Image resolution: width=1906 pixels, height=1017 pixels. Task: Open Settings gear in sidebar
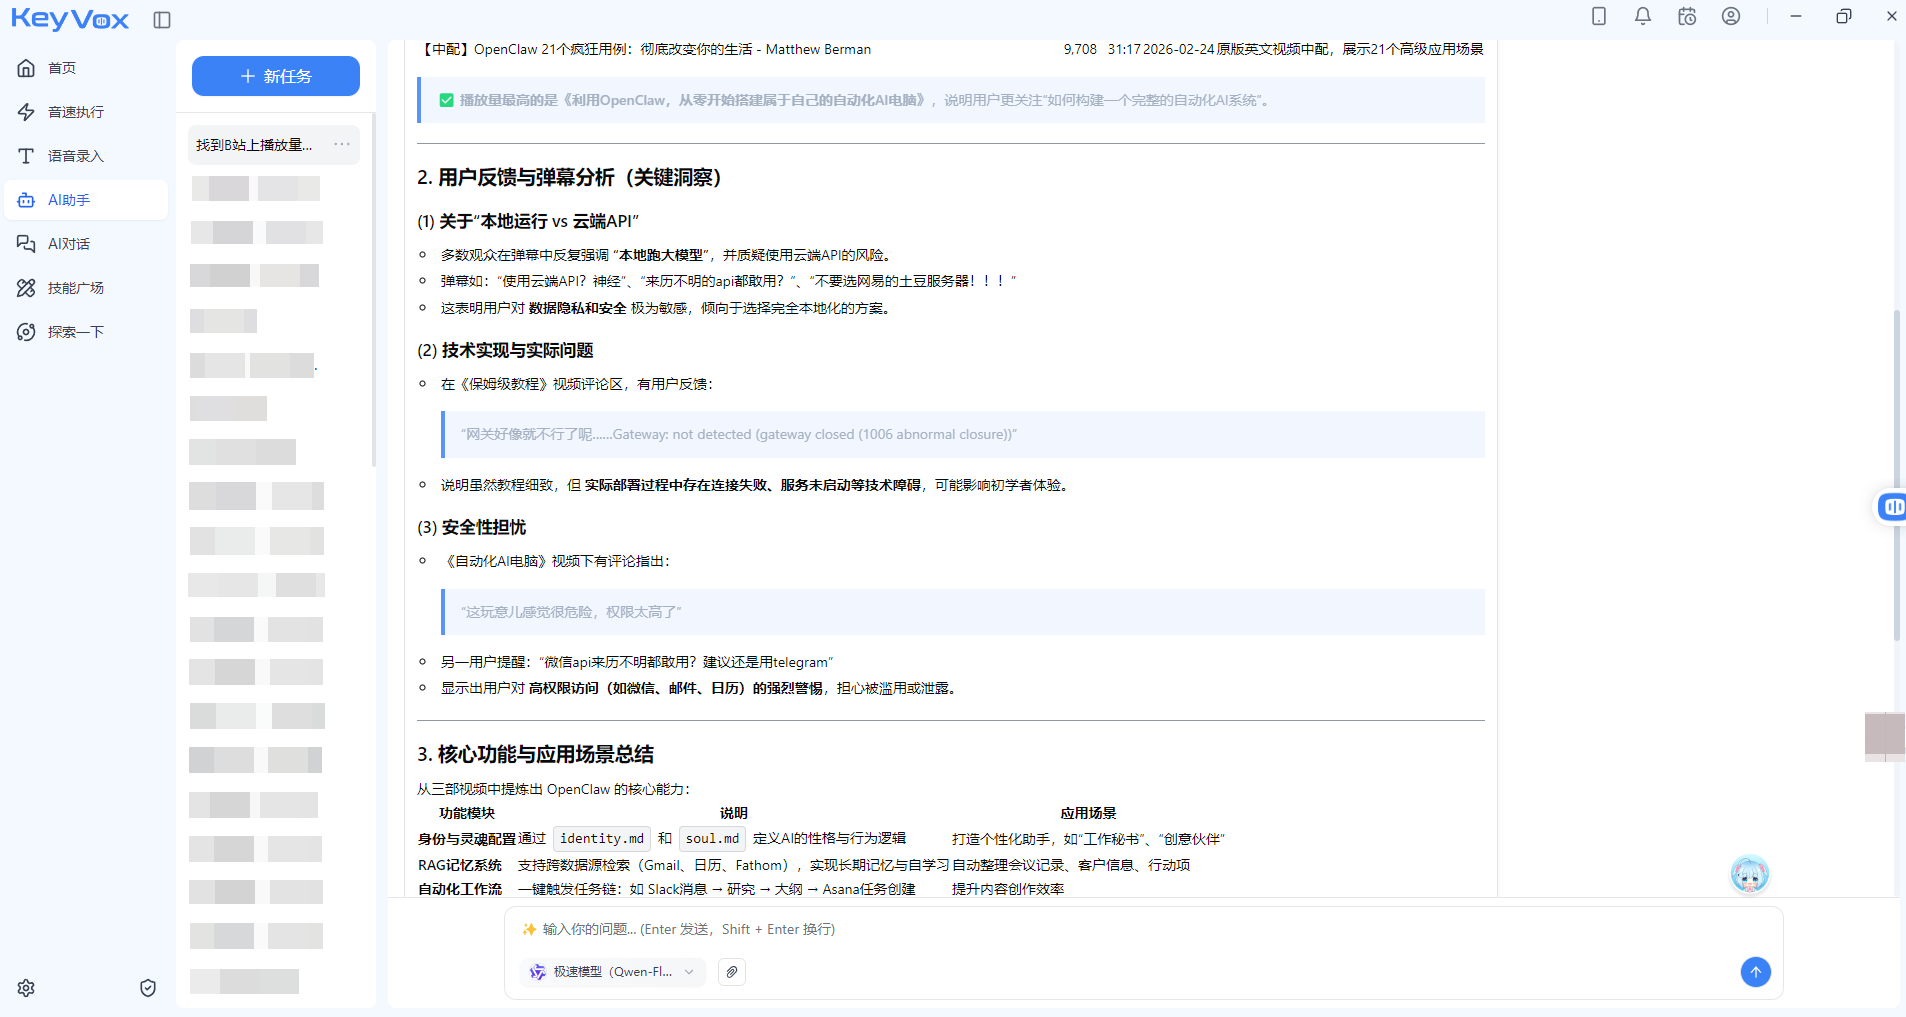pos(26,988)
